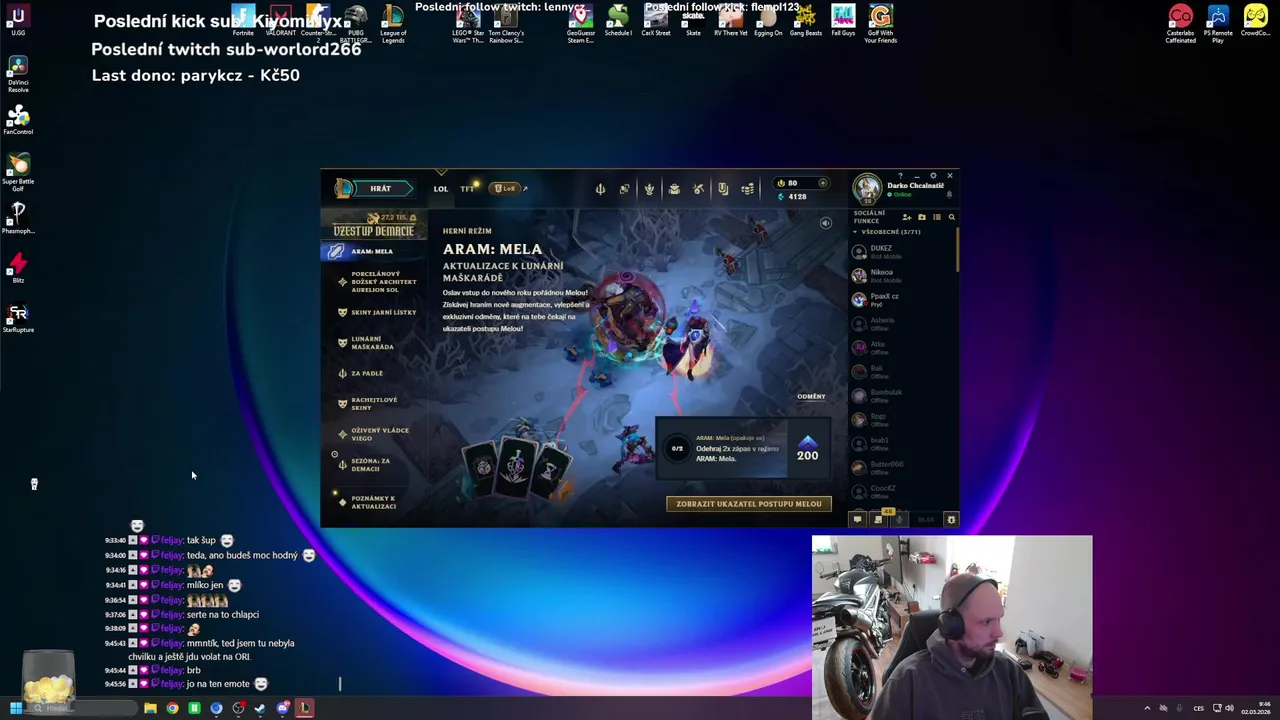Click the plus to purchase RP
Image resolution: width=1280 pixels, height=720 pixels.
click(x=823, y=183)
